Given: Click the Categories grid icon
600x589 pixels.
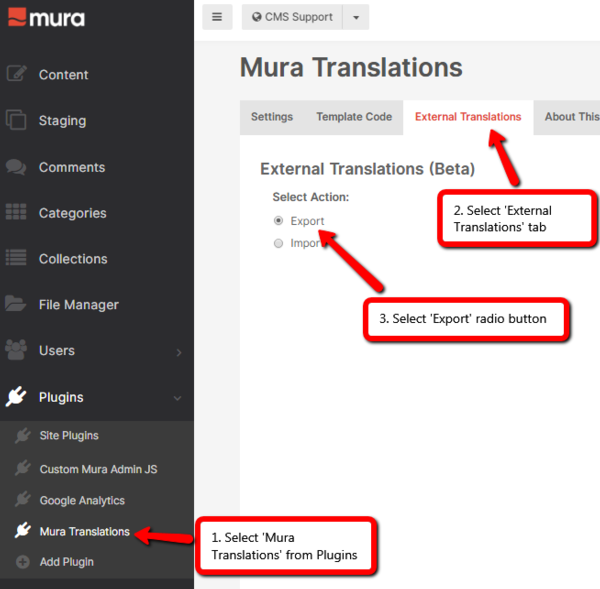Looking at the screenshot, I should [x=16, y=212].
